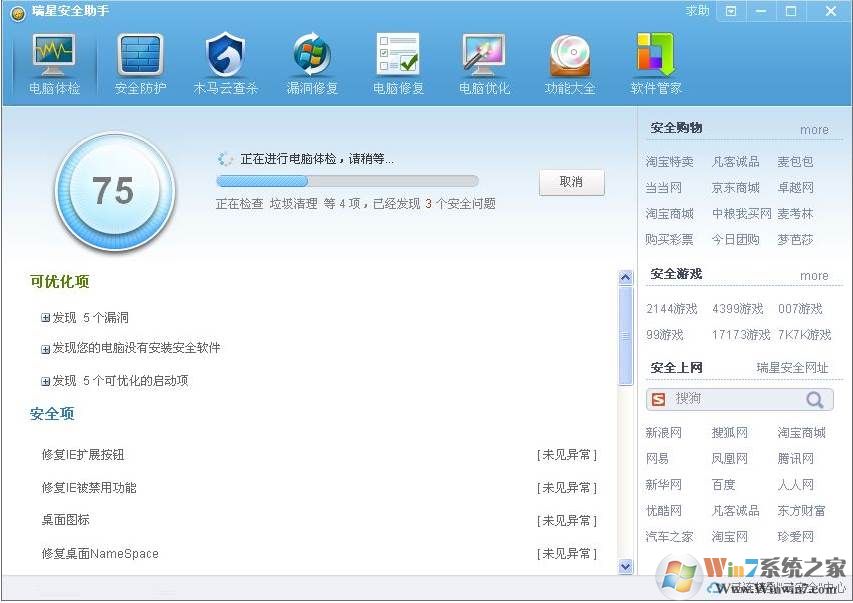Expand the 发现 5 个漏洞 item
The height and width of the screenshot is (603, 853).
pos(45,318)
